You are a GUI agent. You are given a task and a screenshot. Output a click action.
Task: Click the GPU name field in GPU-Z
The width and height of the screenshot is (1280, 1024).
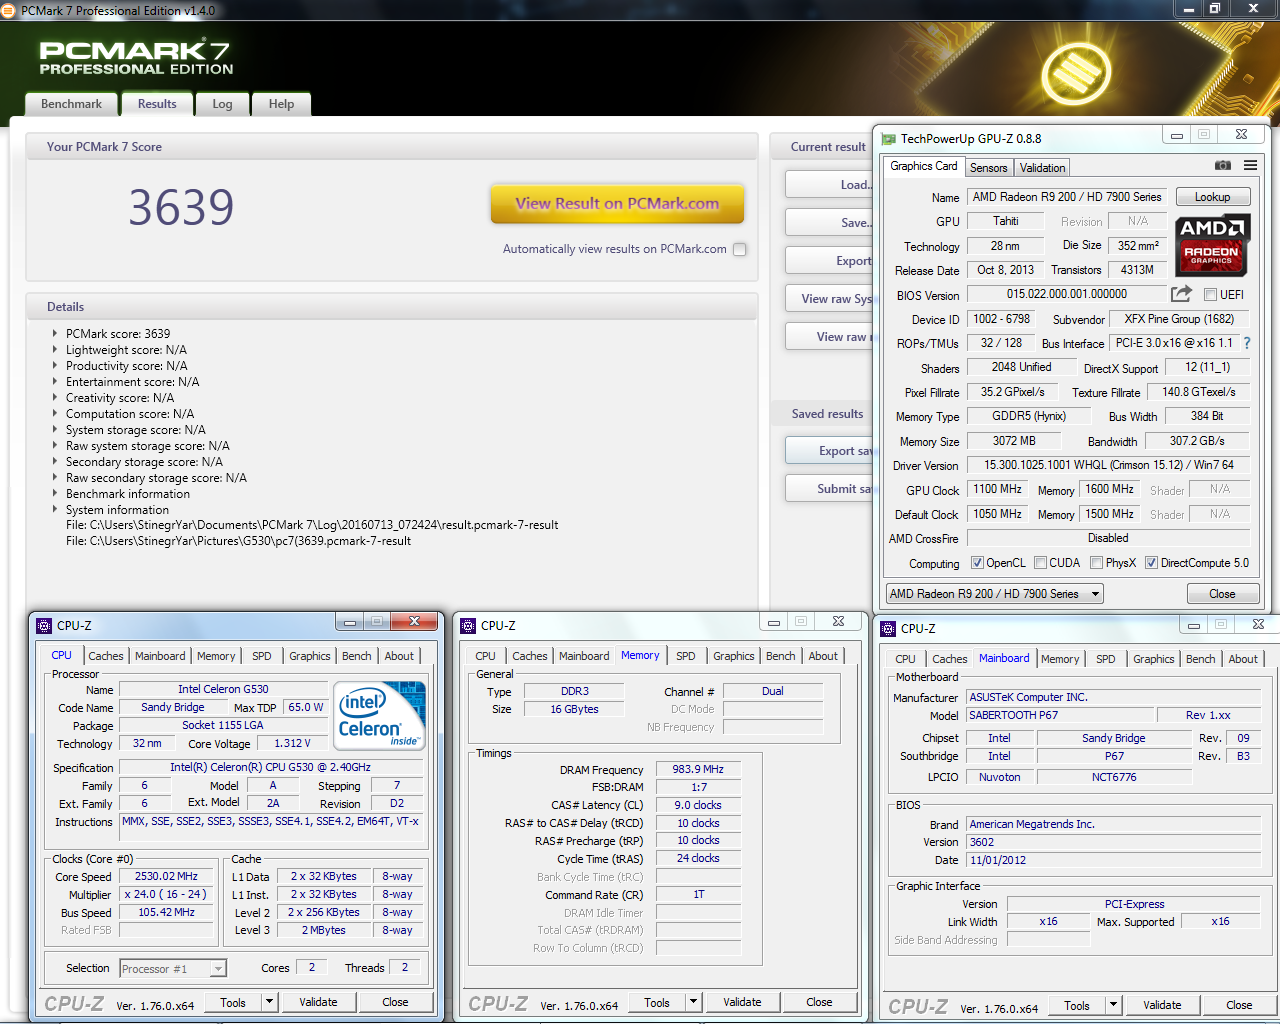pos(1067,197)
